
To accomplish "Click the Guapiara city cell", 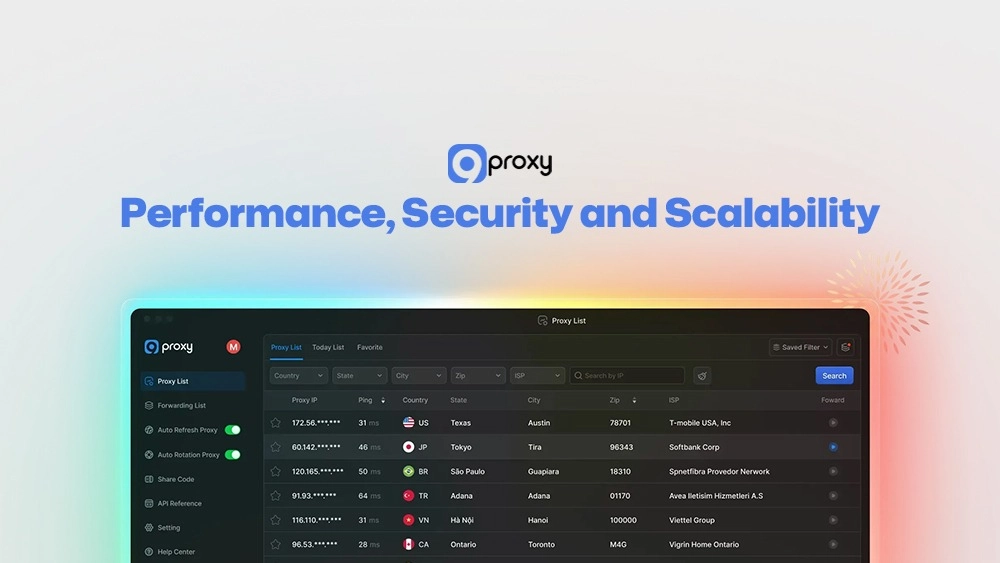I will [543, 472].
